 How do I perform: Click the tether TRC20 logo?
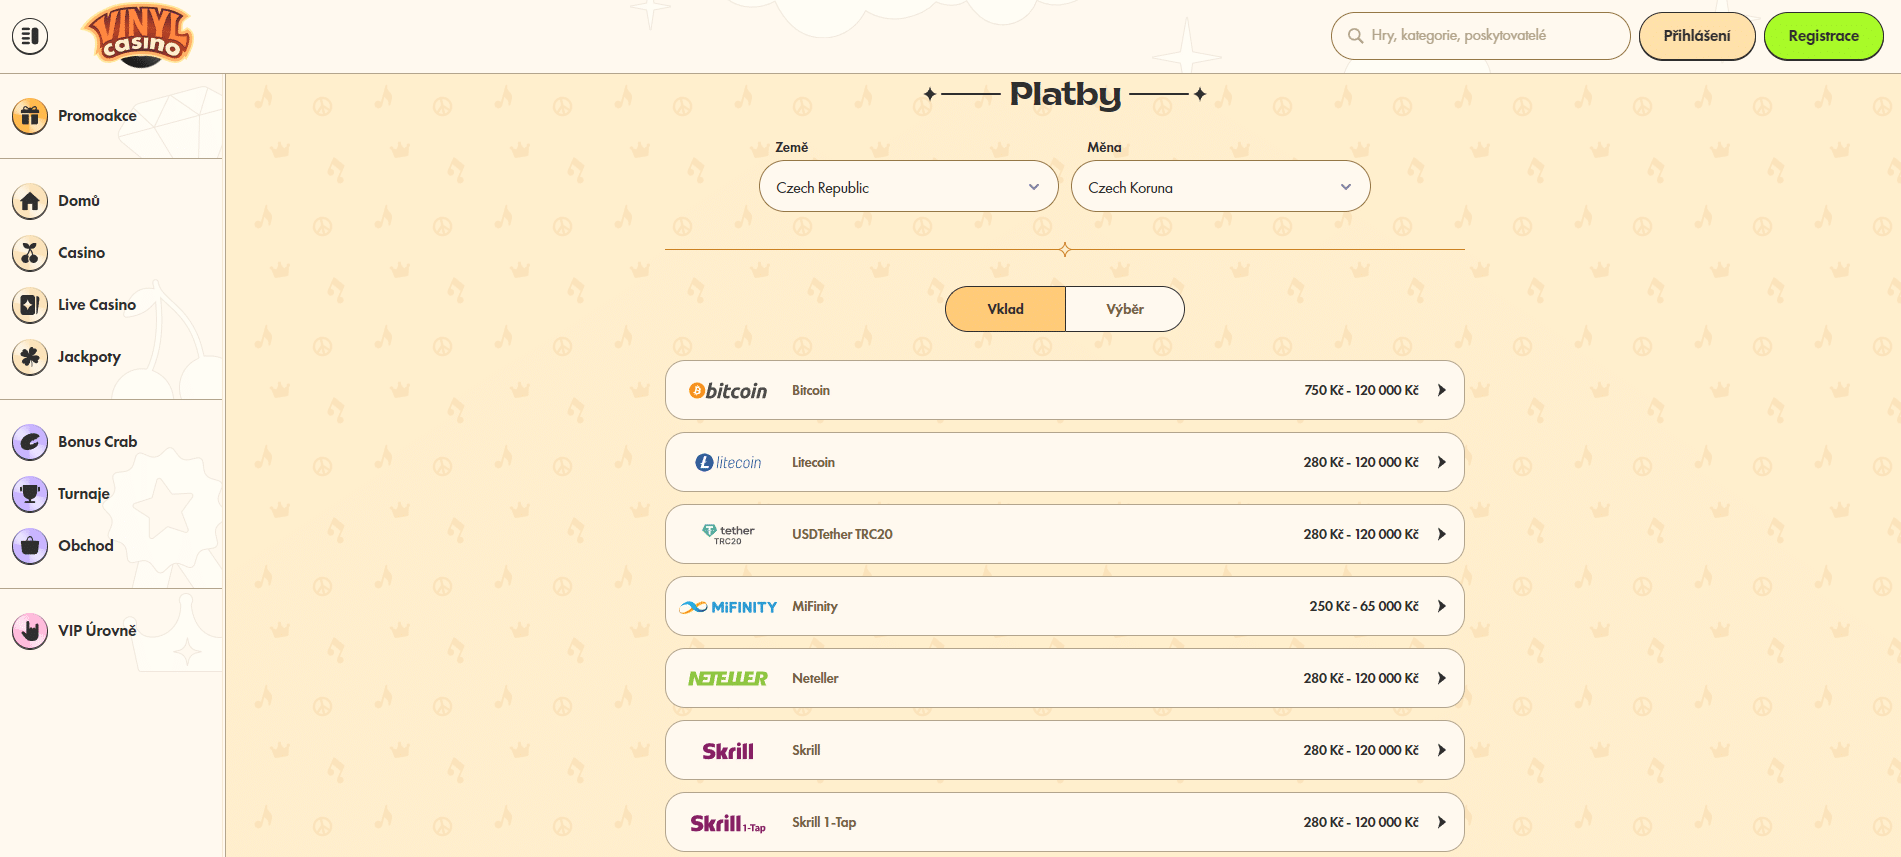[728, 535]
